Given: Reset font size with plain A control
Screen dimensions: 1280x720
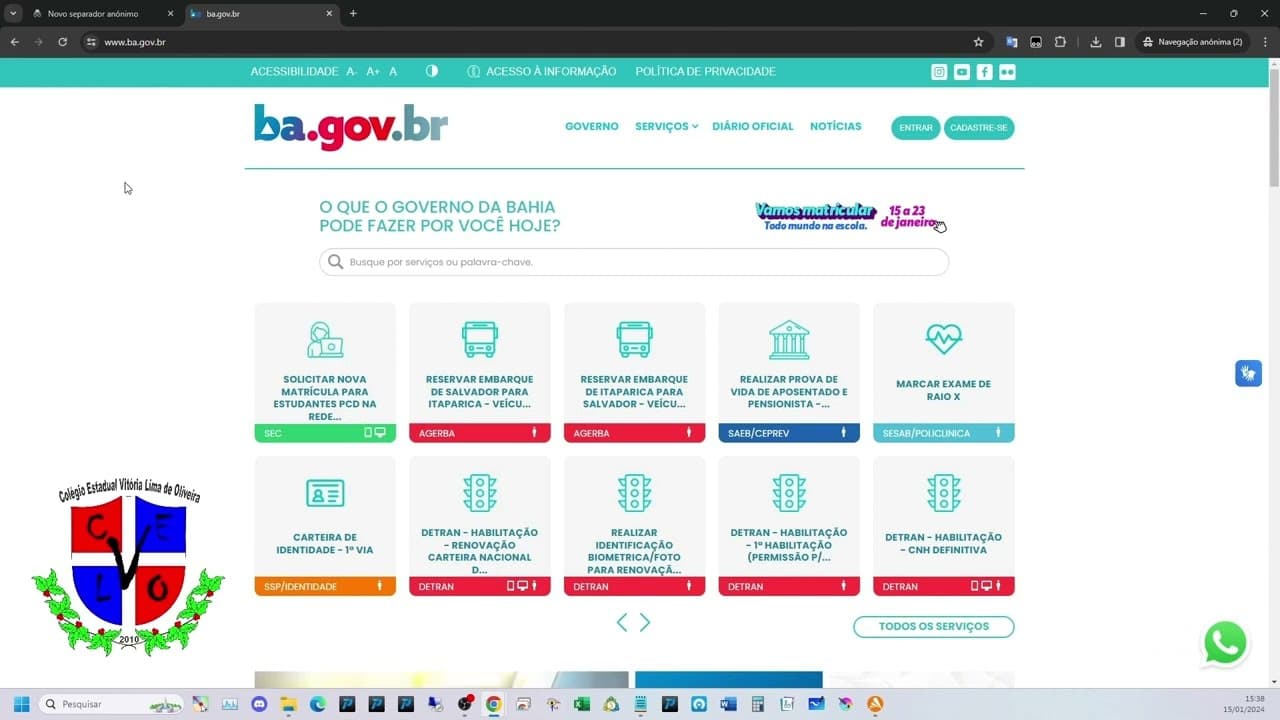Looking at the screenshot, I should coord(393,72).
